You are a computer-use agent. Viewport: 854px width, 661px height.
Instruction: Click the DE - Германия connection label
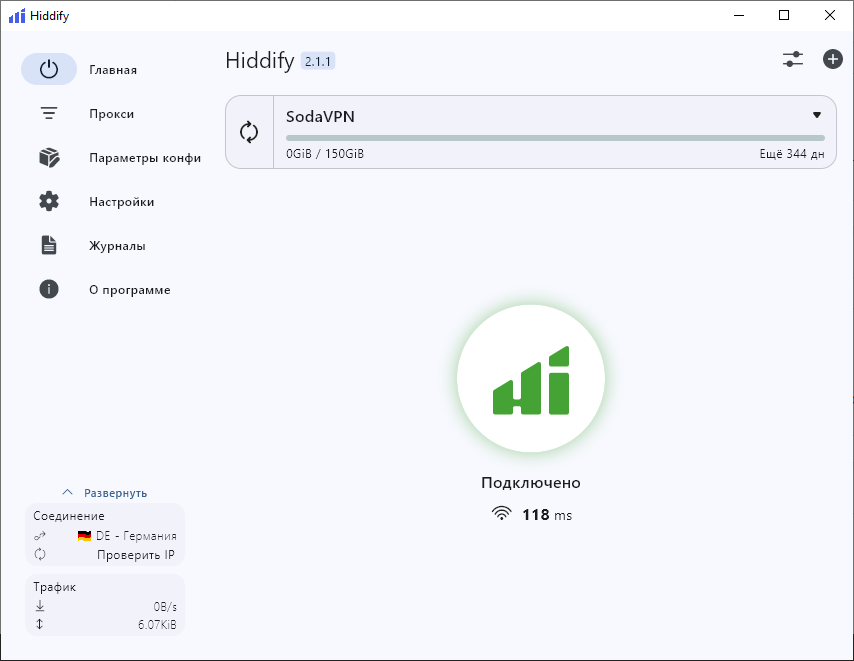point(136,536)
